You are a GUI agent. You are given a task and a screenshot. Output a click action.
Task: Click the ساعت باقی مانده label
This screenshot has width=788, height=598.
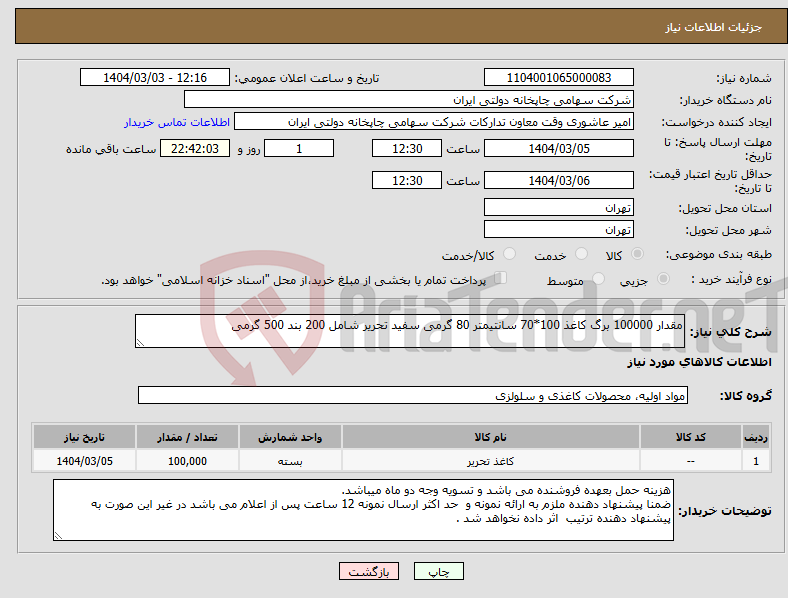pos(111,149)
